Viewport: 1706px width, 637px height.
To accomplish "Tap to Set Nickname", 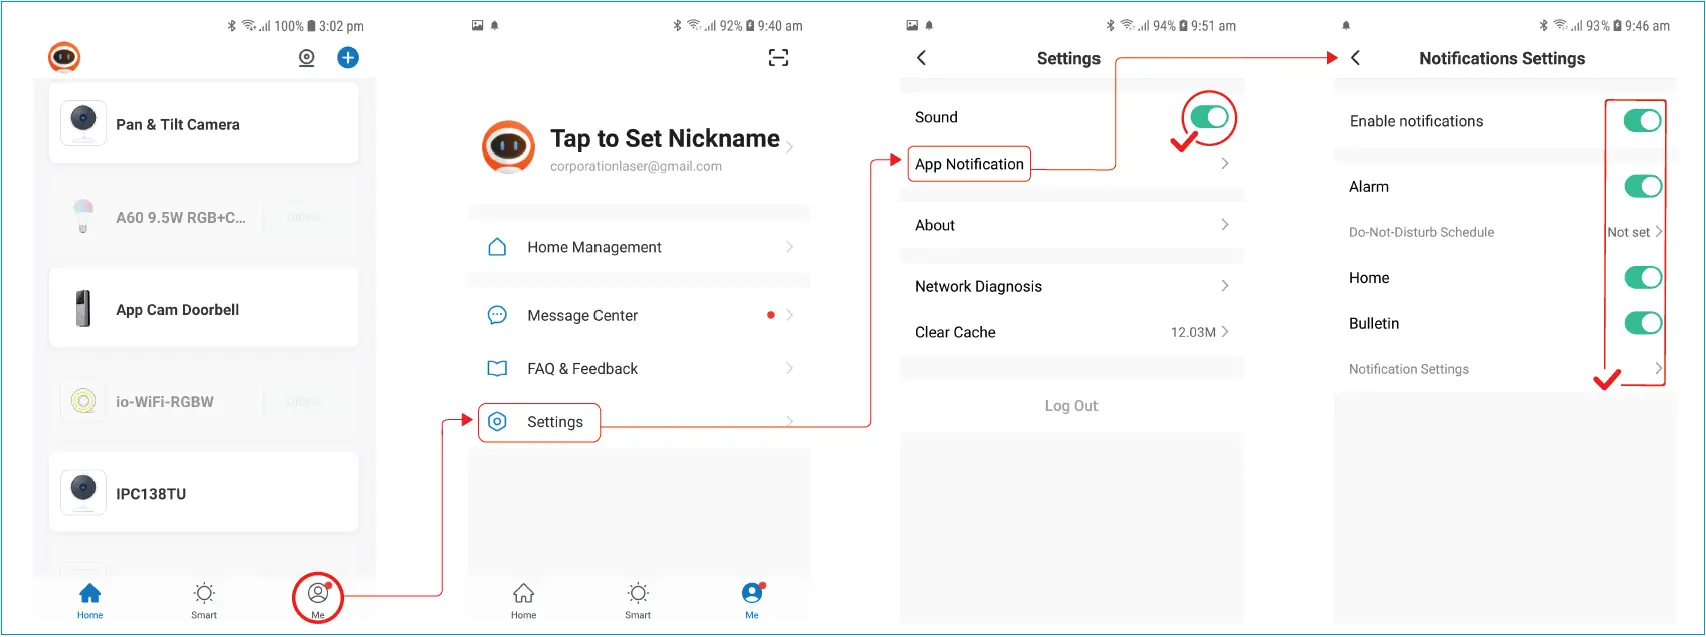I will click(665, 138).
